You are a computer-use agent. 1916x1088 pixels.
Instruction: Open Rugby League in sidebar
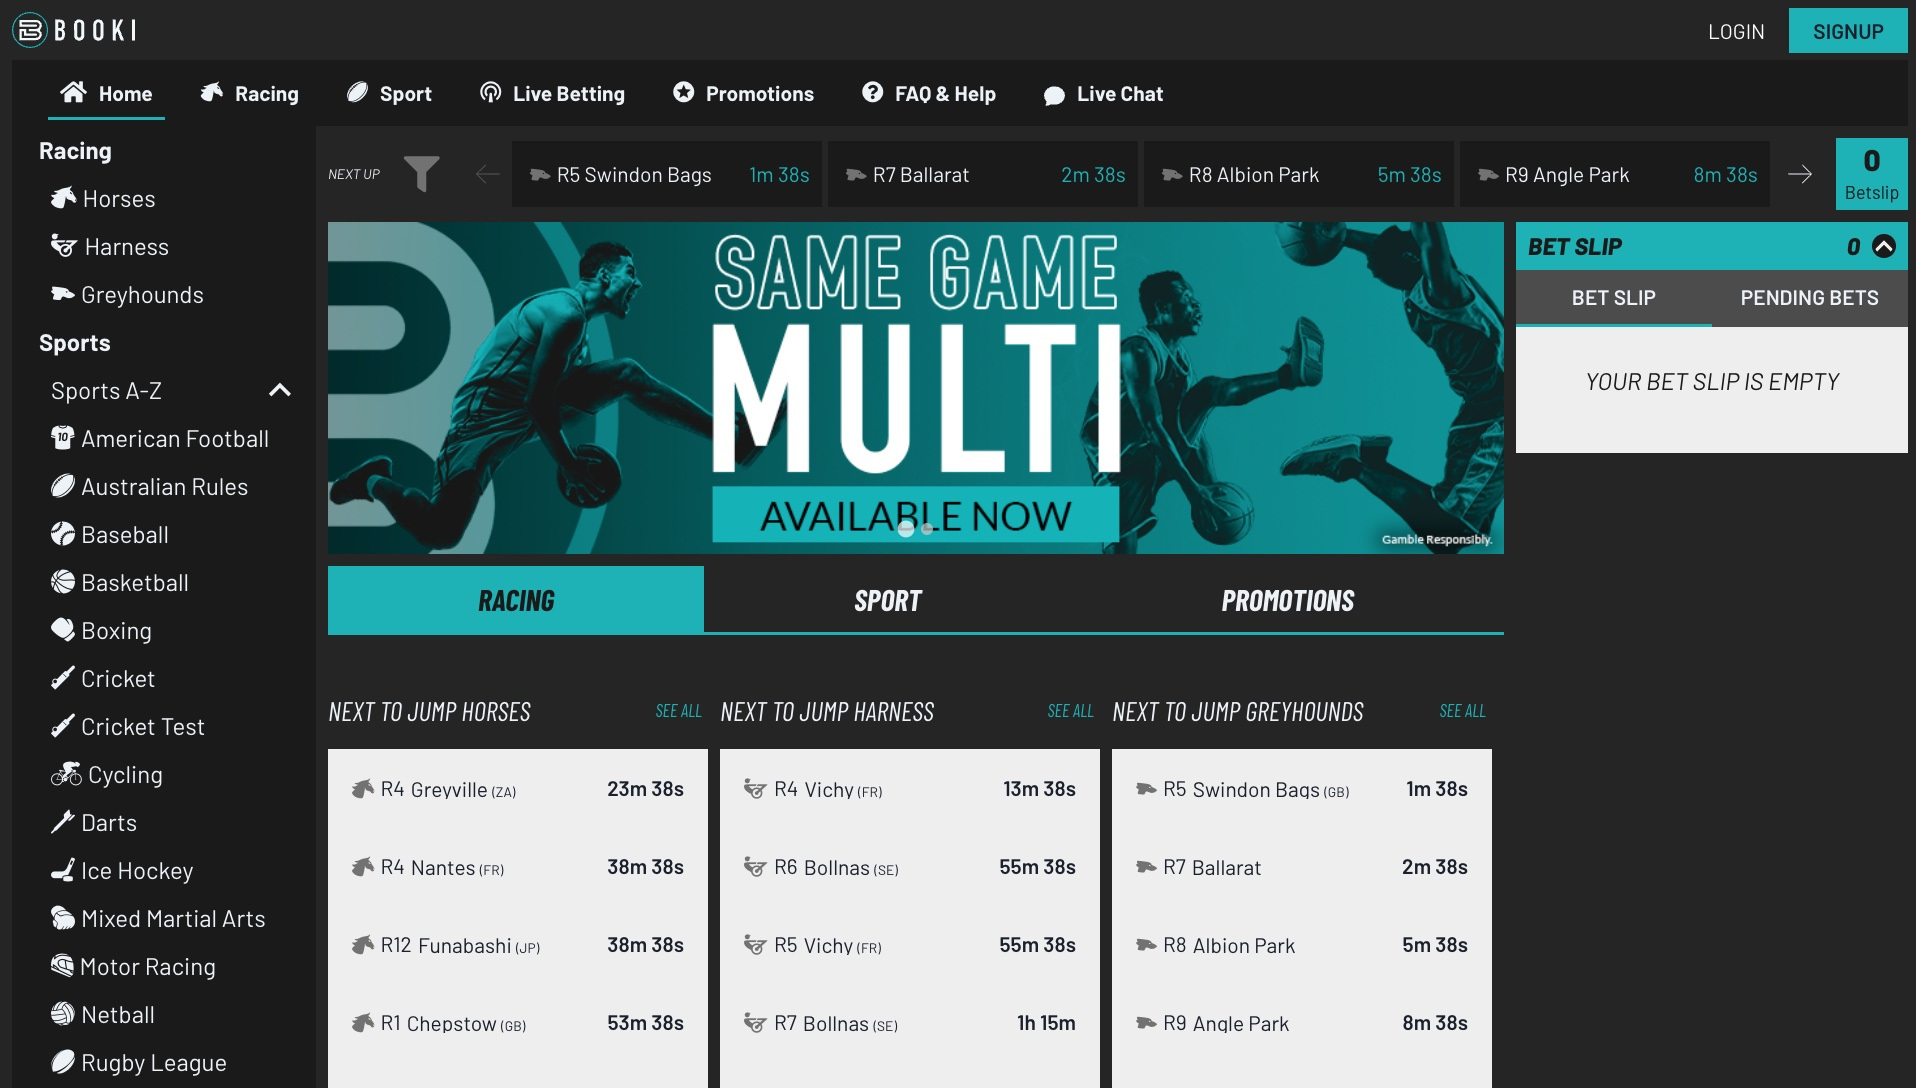[x=139, y=1062]
